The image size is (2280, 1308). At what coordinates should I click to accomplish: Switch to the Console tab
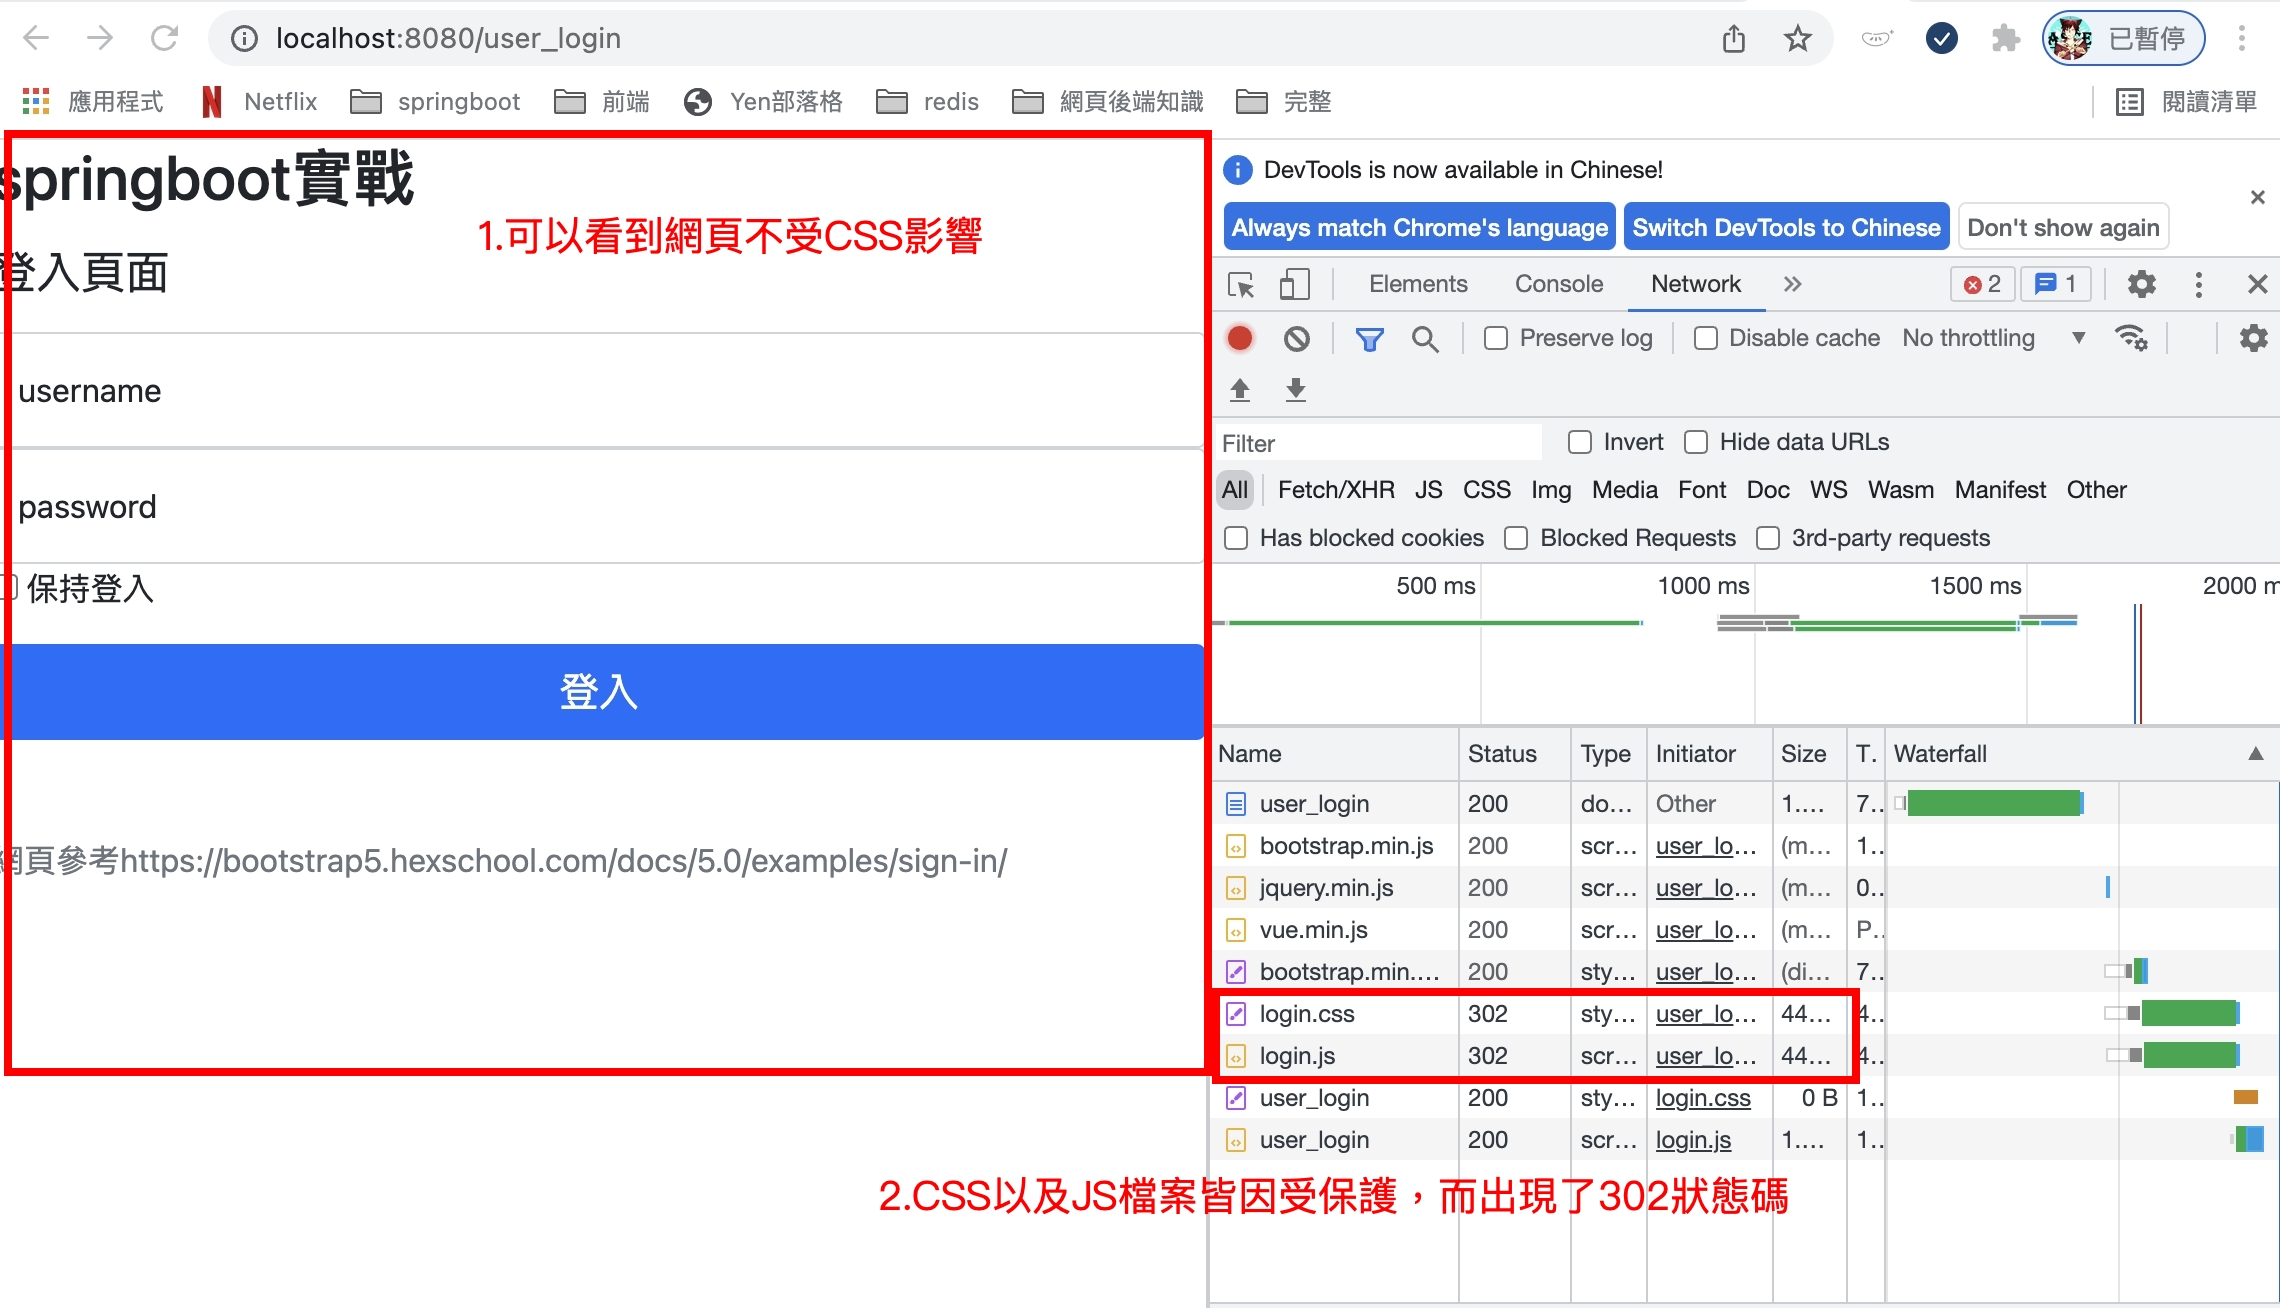point(1558,284)
